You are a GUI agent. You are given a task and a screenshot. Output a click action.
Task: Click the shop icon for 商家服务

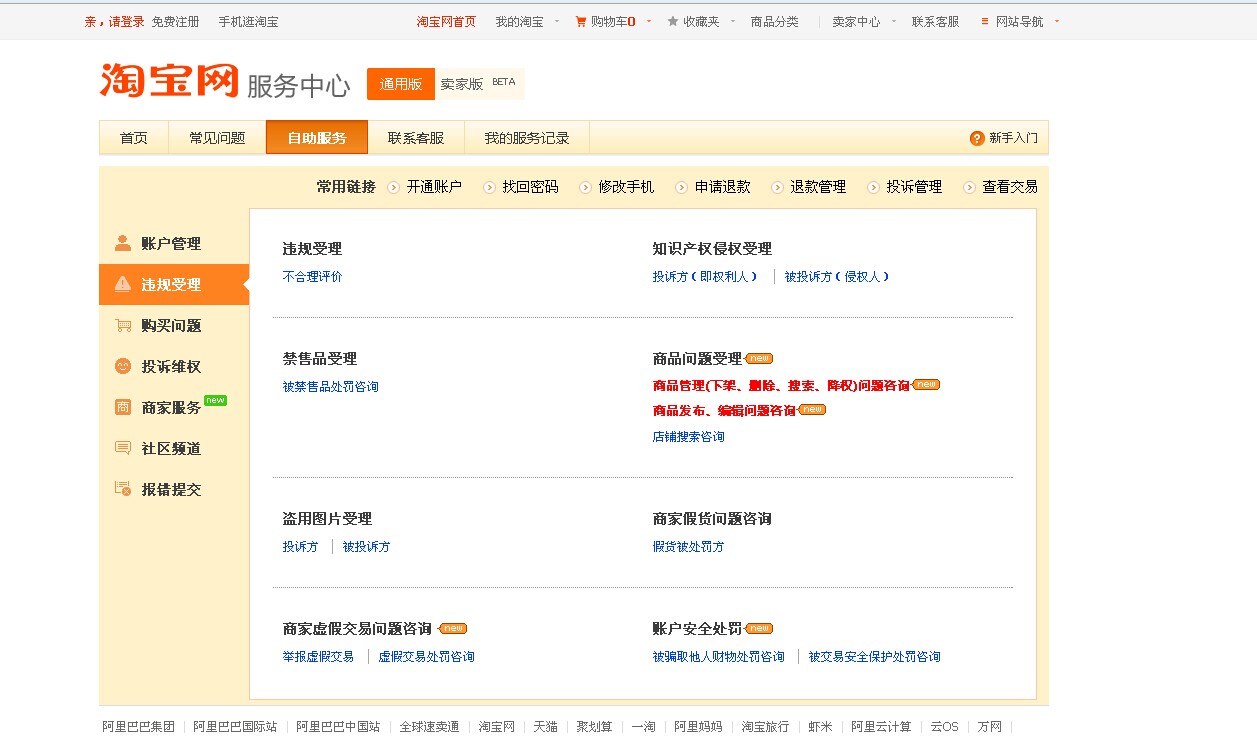[x=123, y=407]
